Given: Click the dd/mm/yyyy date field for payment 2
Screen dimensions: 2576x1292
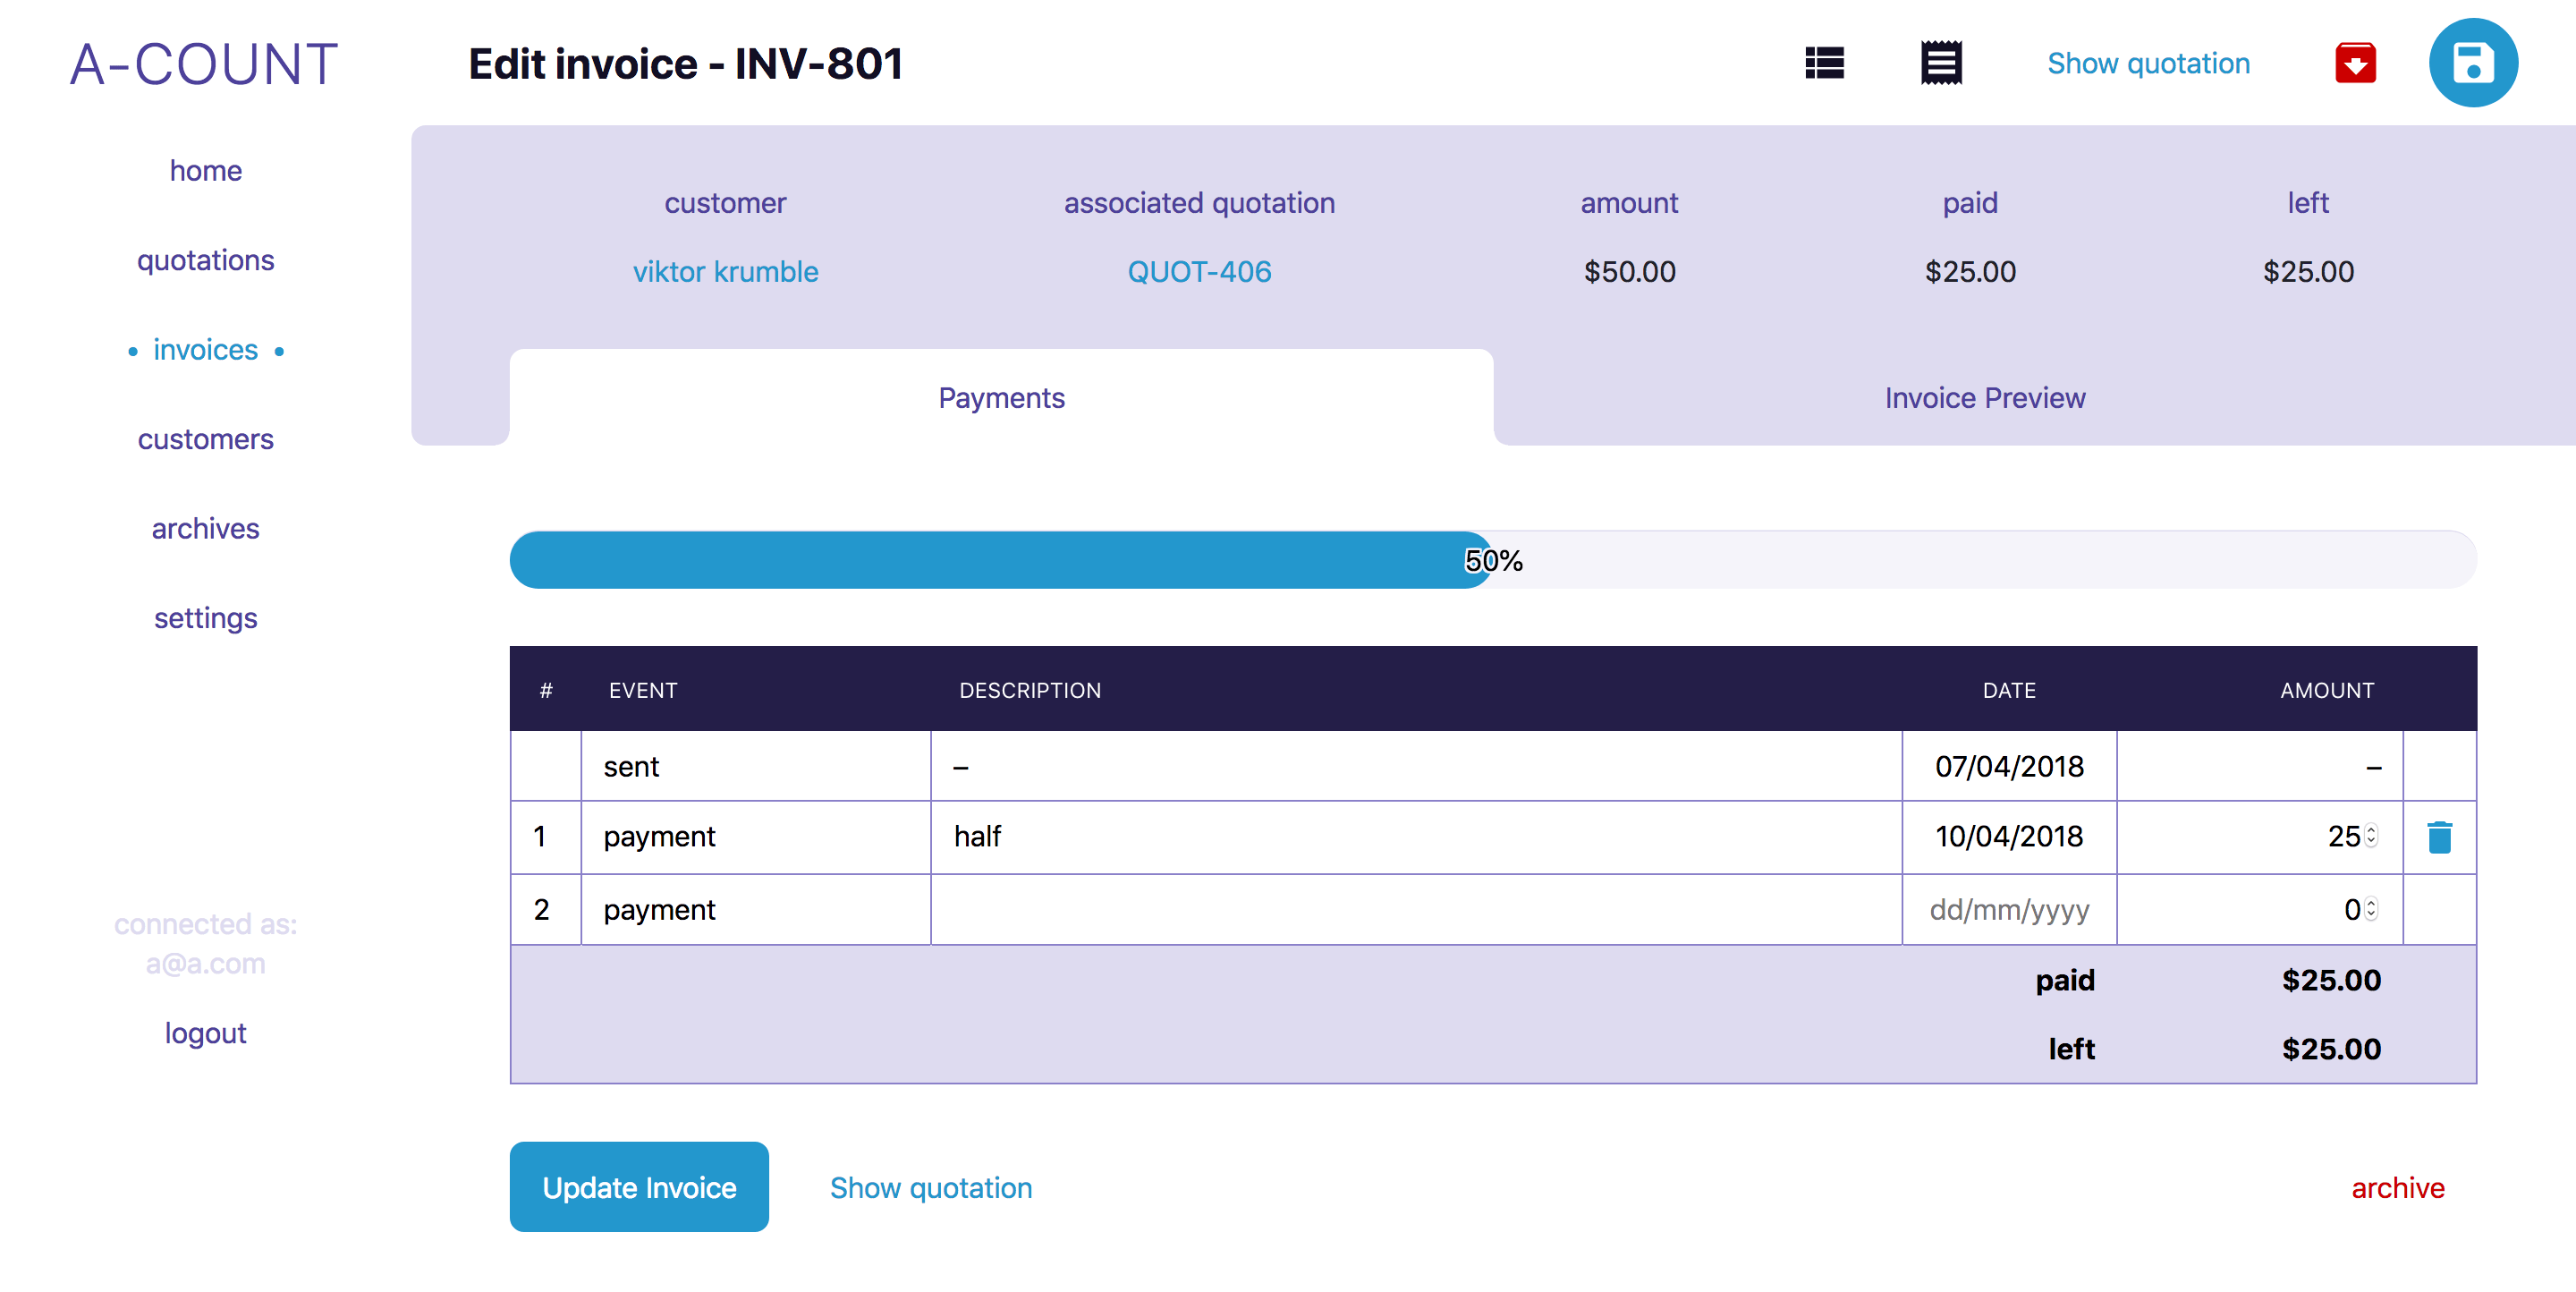Looking at the screenshot, I should pyautogui.click(x=2008, y=909).
